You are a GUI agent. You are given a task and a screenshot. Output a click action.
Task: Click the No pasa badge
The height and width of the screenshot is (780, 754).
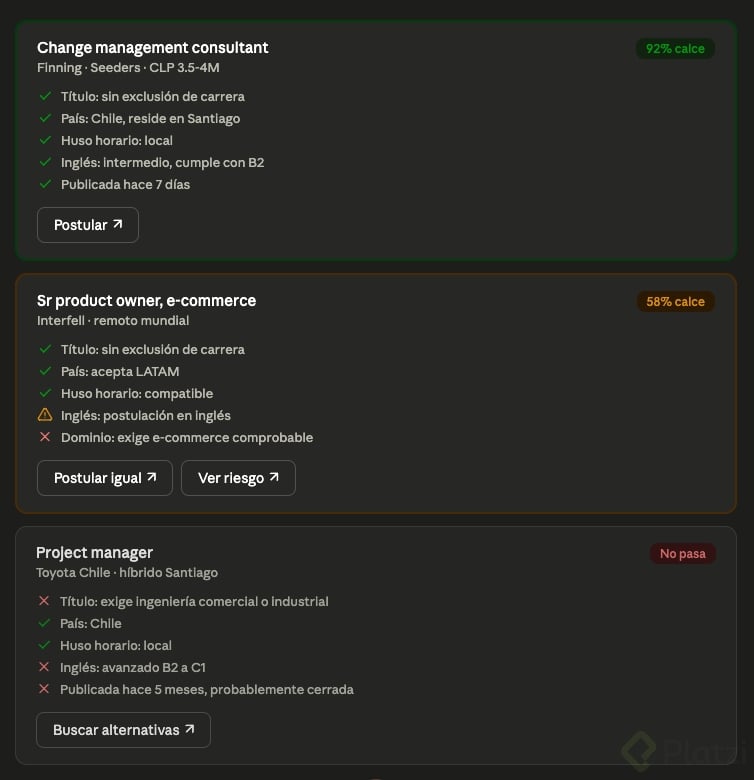click(x=682, y=554)
